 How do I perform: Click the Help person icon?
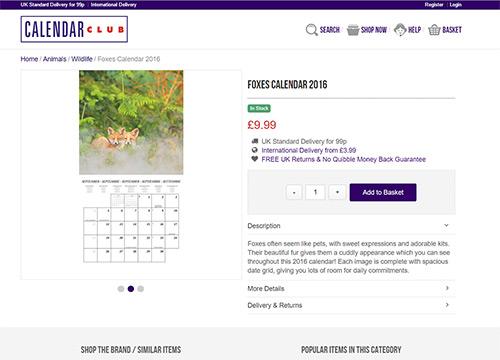400,30
